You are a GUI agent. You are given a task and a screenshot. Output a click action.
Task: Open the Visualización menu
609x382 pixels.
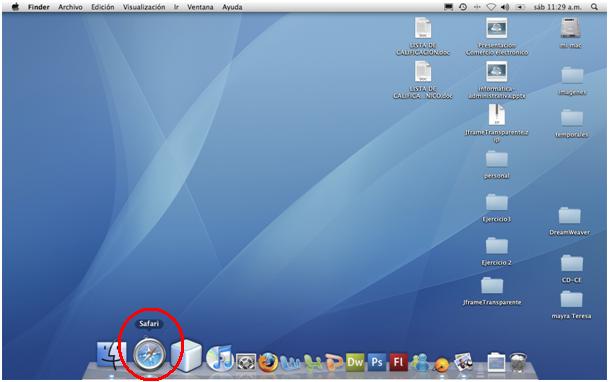(144, 7)
